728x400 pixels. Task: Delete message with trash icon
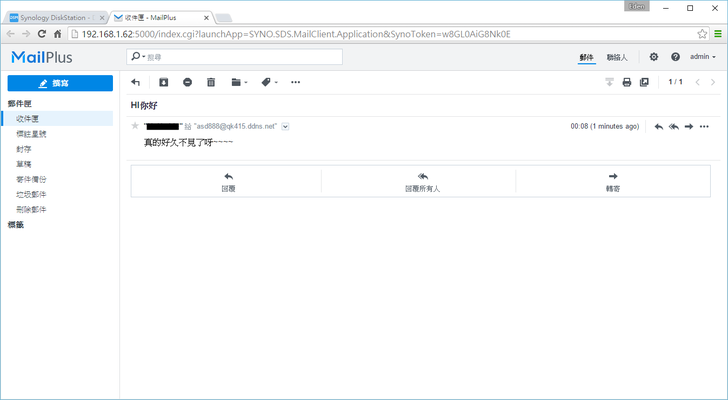pyautogui.click(x=211, y=82)
